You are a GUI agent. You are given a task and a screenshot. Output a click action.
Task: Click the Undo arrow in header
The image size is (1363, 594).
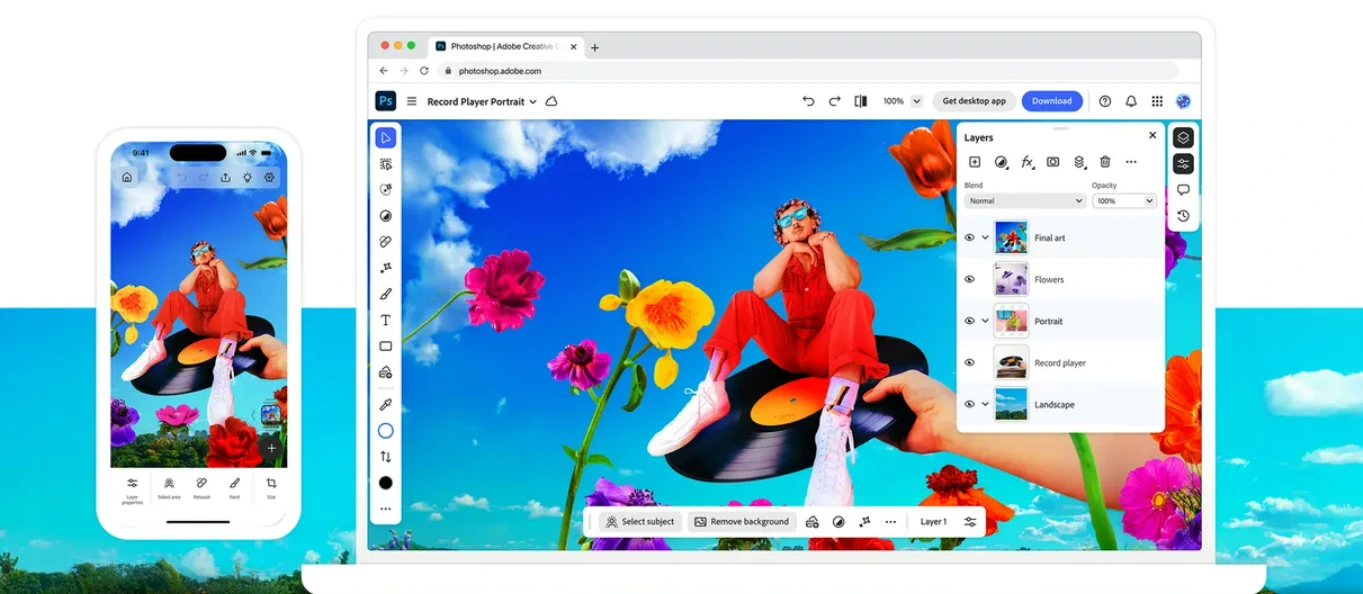coord(808,101)
